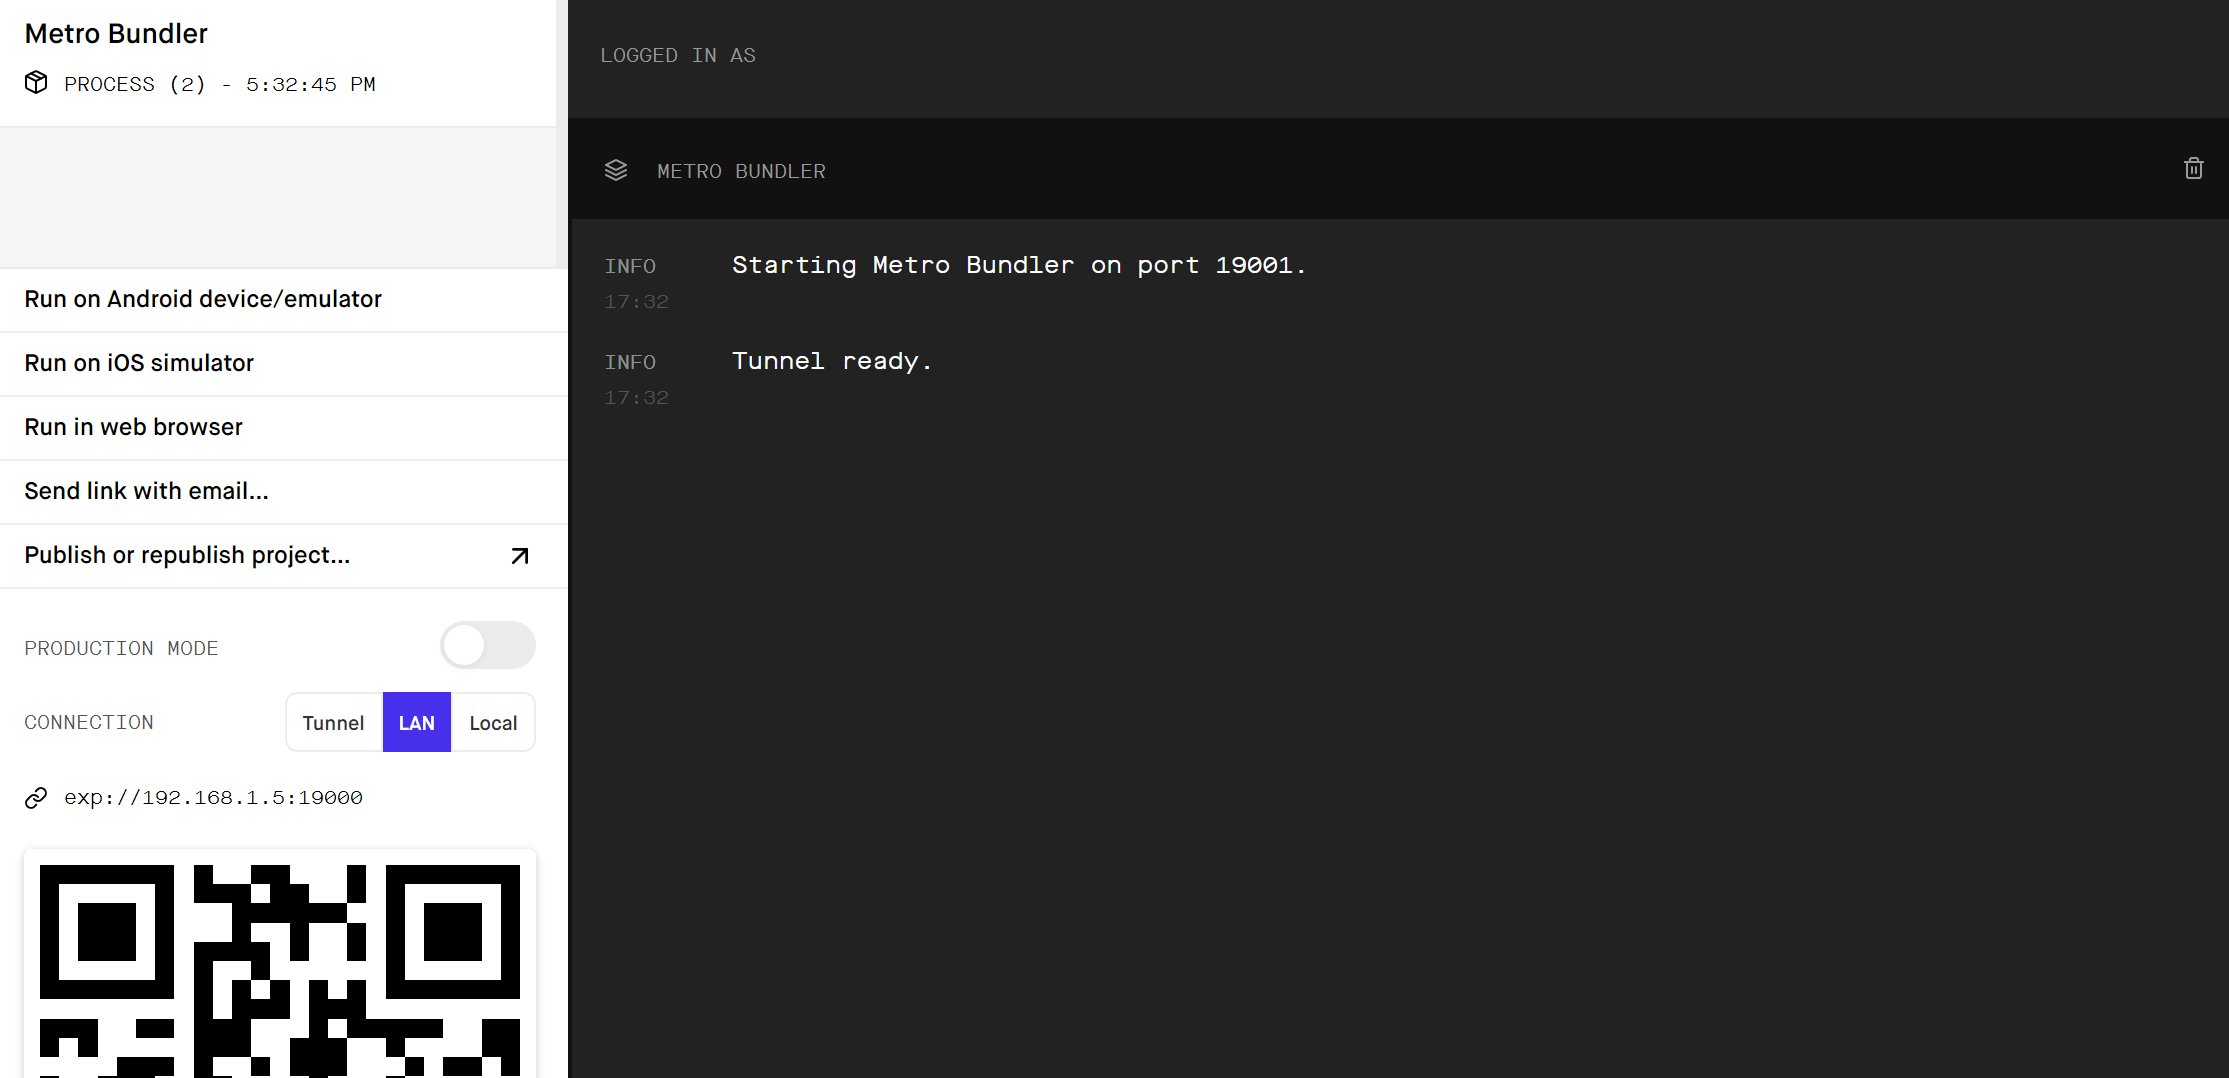Select the Local connection option
Image resolution: width=2229 pixels, height=1078 pixels.
tap(493, 722)
